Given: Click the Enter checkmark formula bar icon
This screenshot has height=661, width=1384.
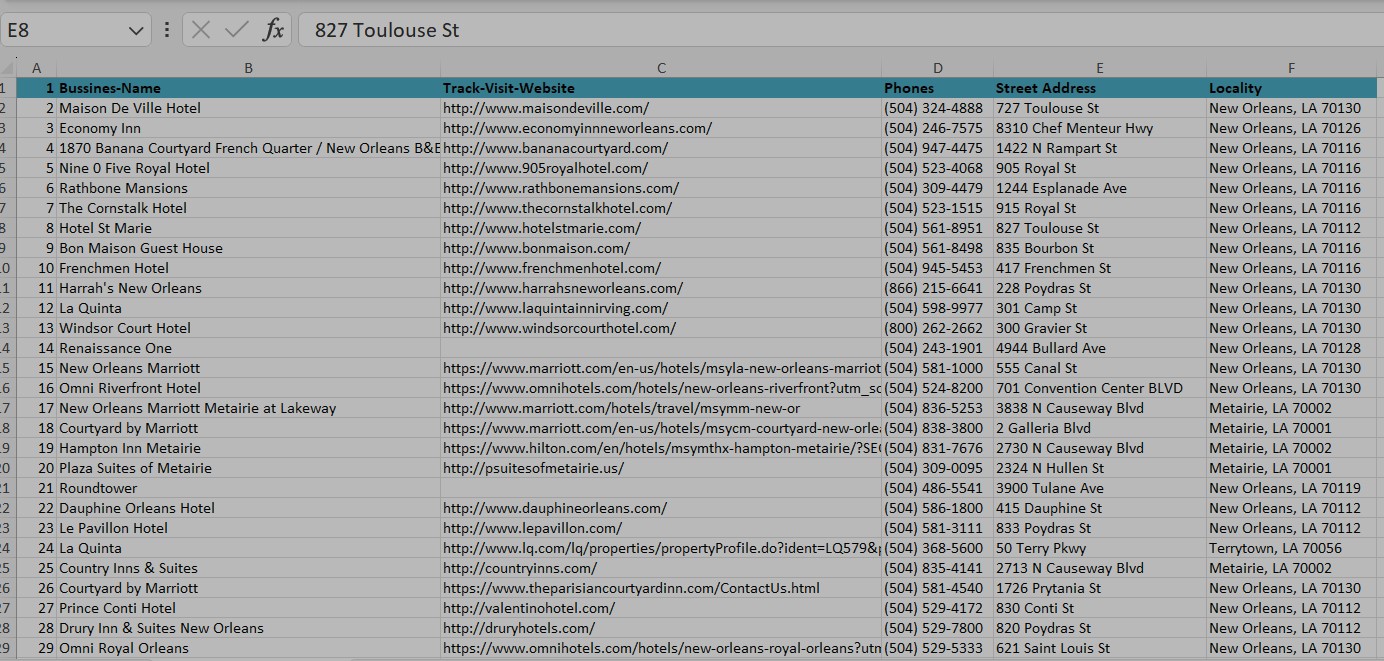Looking at the screenshot, I should (236, 30).
